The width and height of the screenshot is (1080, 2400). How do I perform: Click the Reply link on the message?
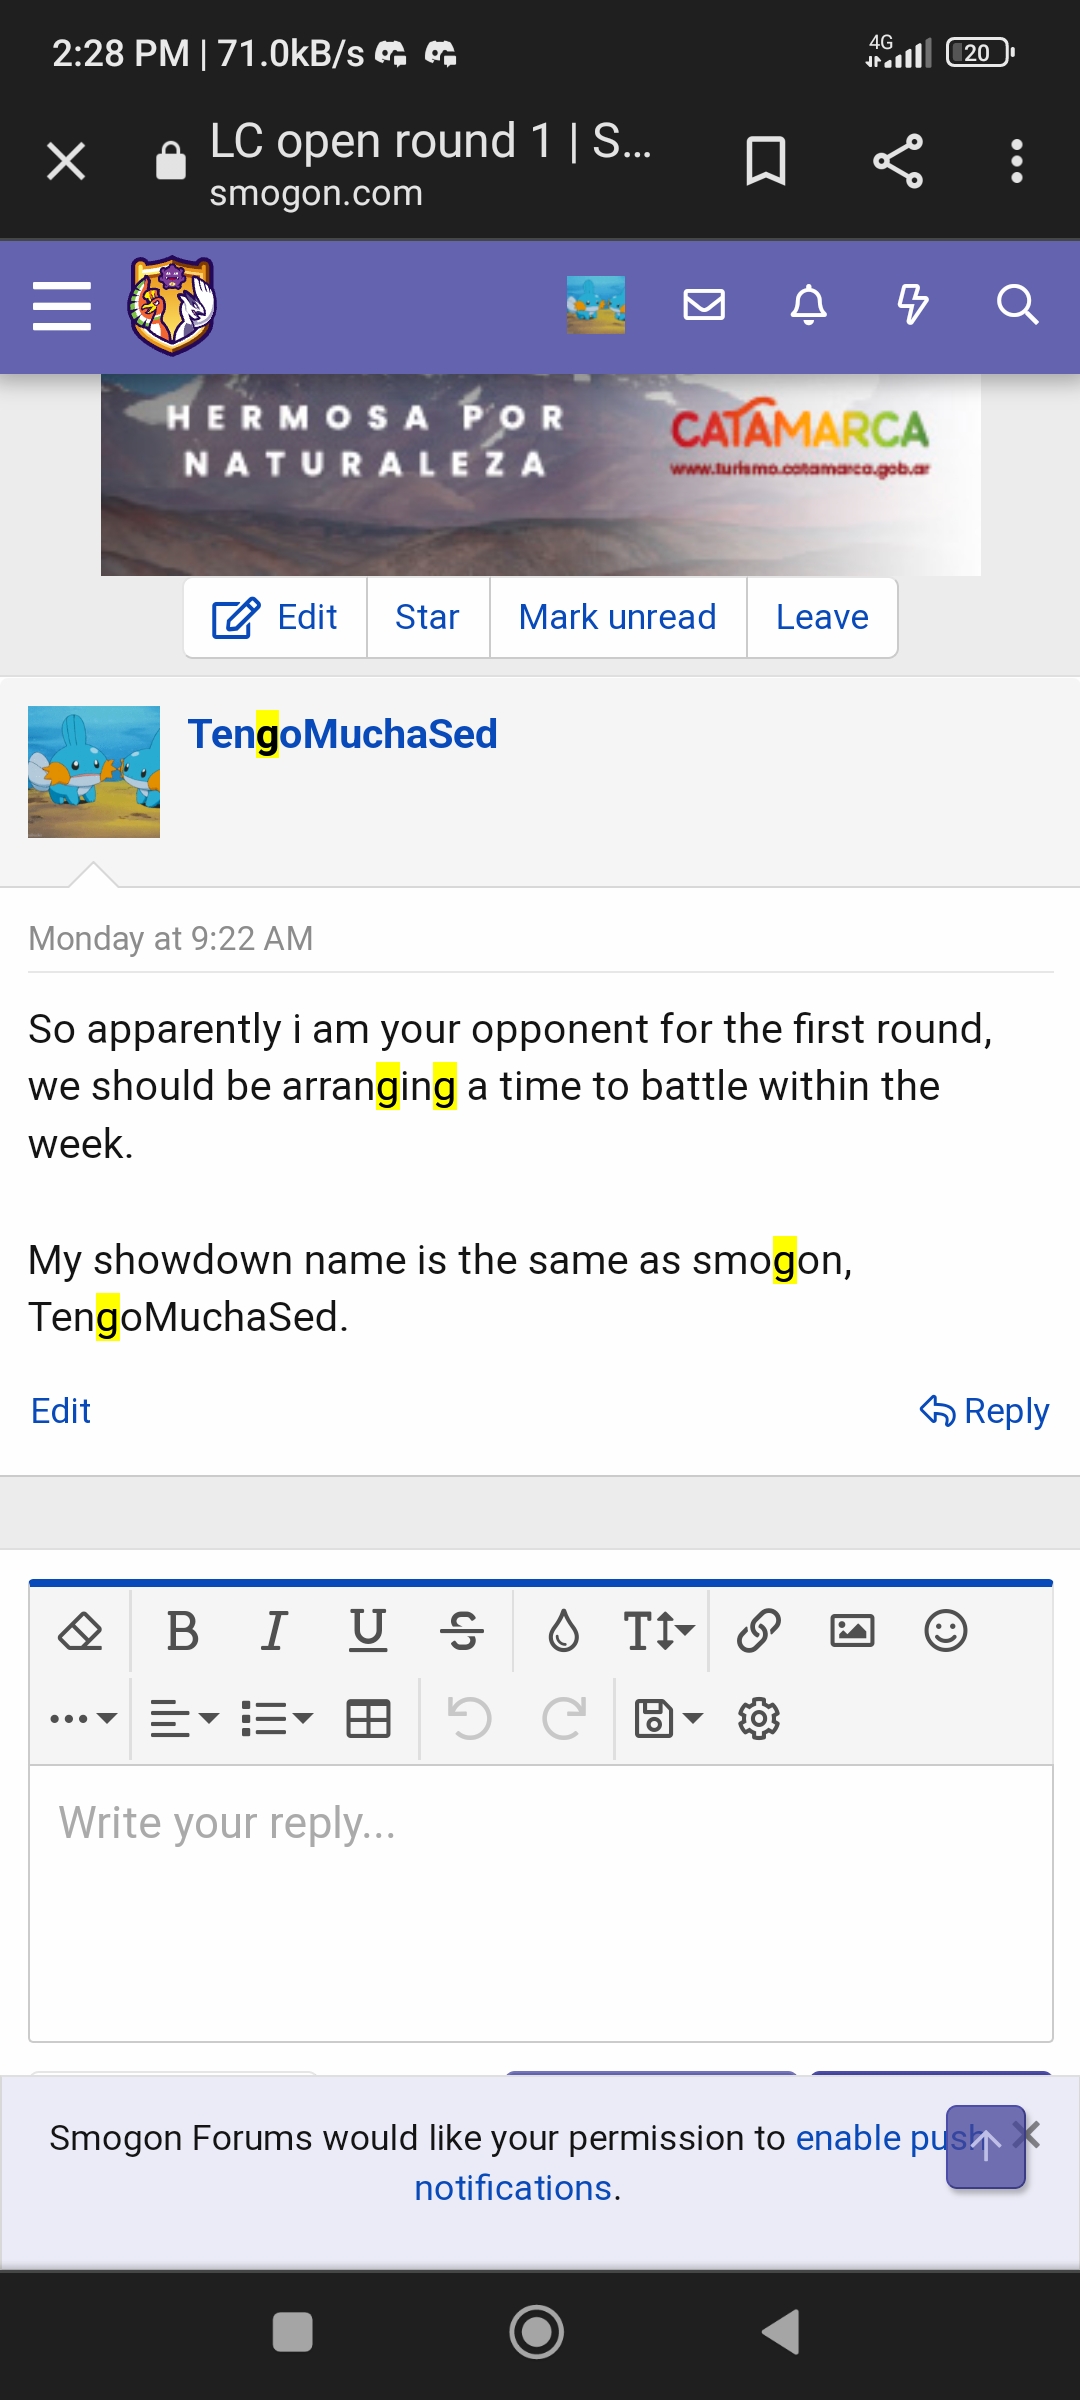(984, 1411)
